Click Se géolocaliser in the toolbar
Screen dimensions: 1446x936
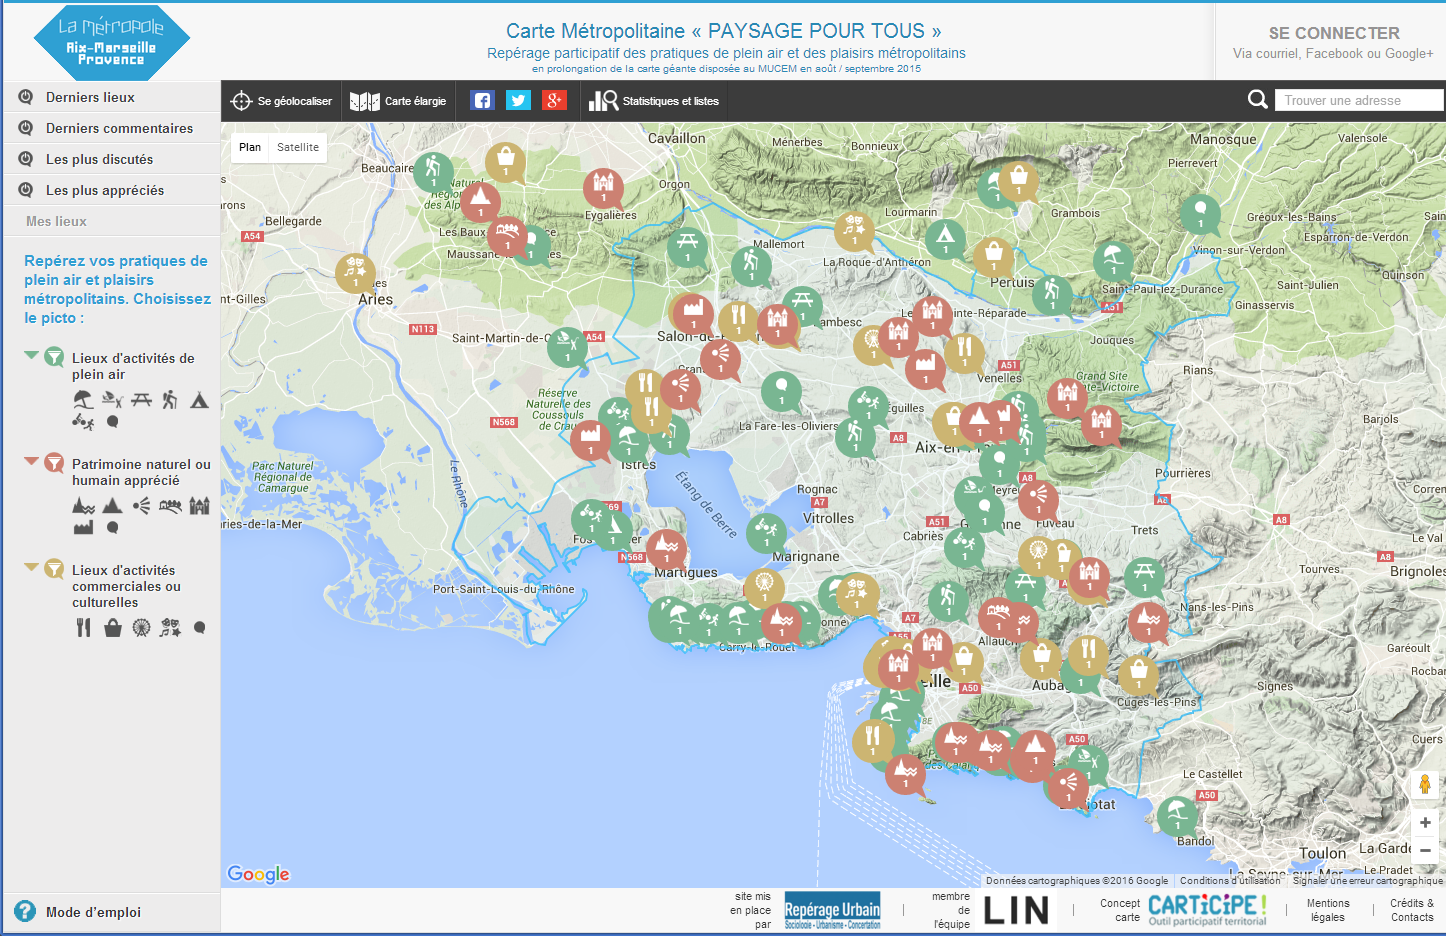click(x=282, y=101)
